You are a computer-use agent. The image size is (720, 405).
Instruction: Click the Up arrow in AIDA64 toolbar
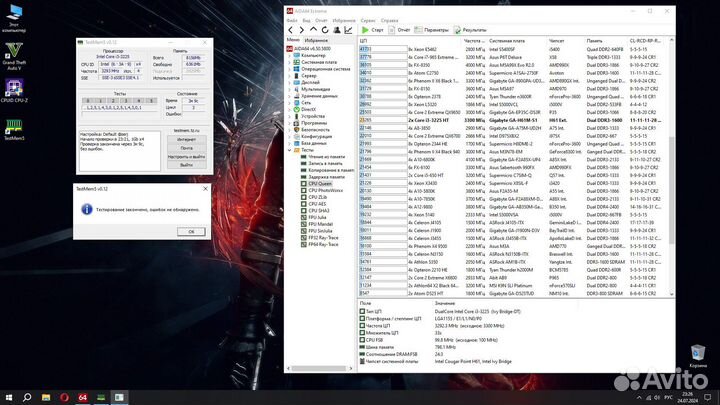point(314,30)
